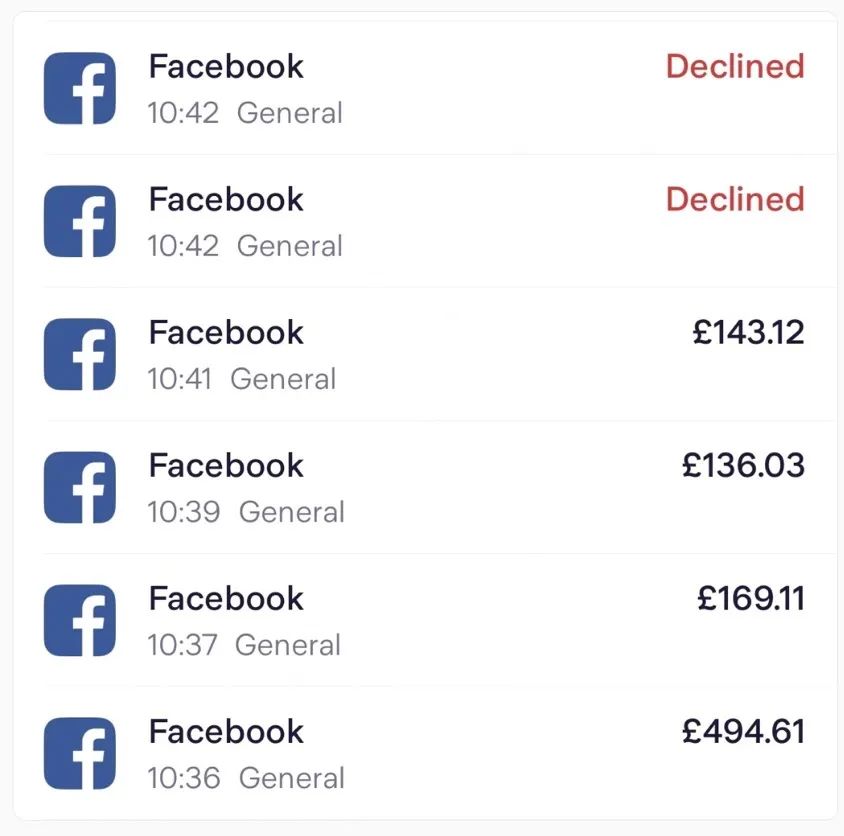844x836 pixels.
Task: Click the General category on 10:37 transaction
Action: pos(288,646)
